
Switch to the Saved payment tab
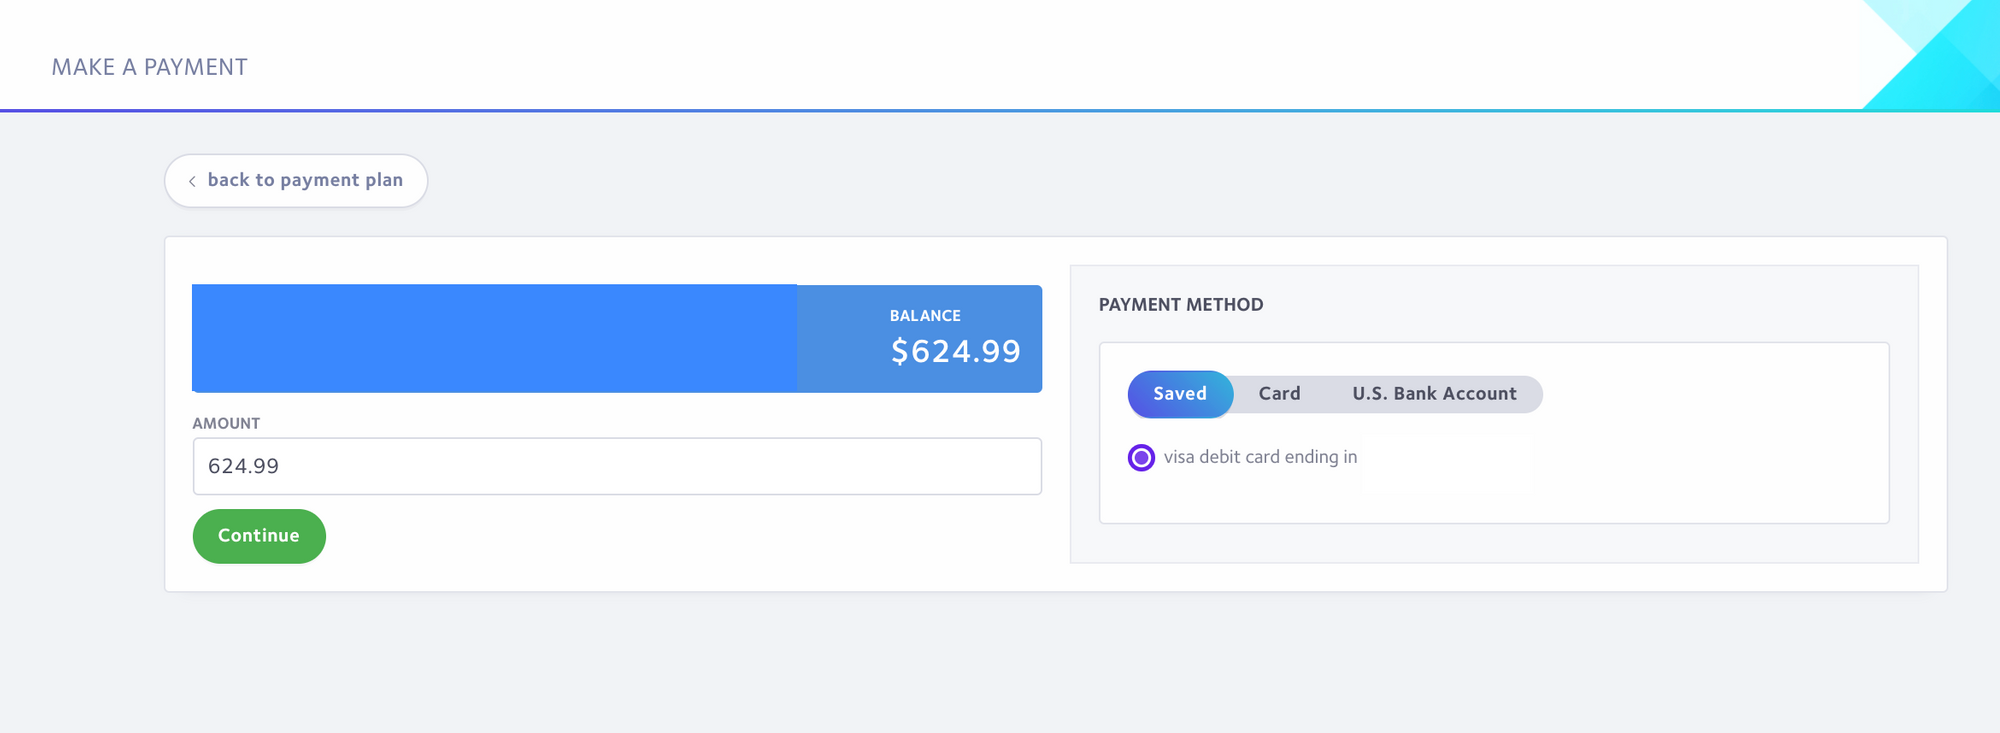[1180, 394]
